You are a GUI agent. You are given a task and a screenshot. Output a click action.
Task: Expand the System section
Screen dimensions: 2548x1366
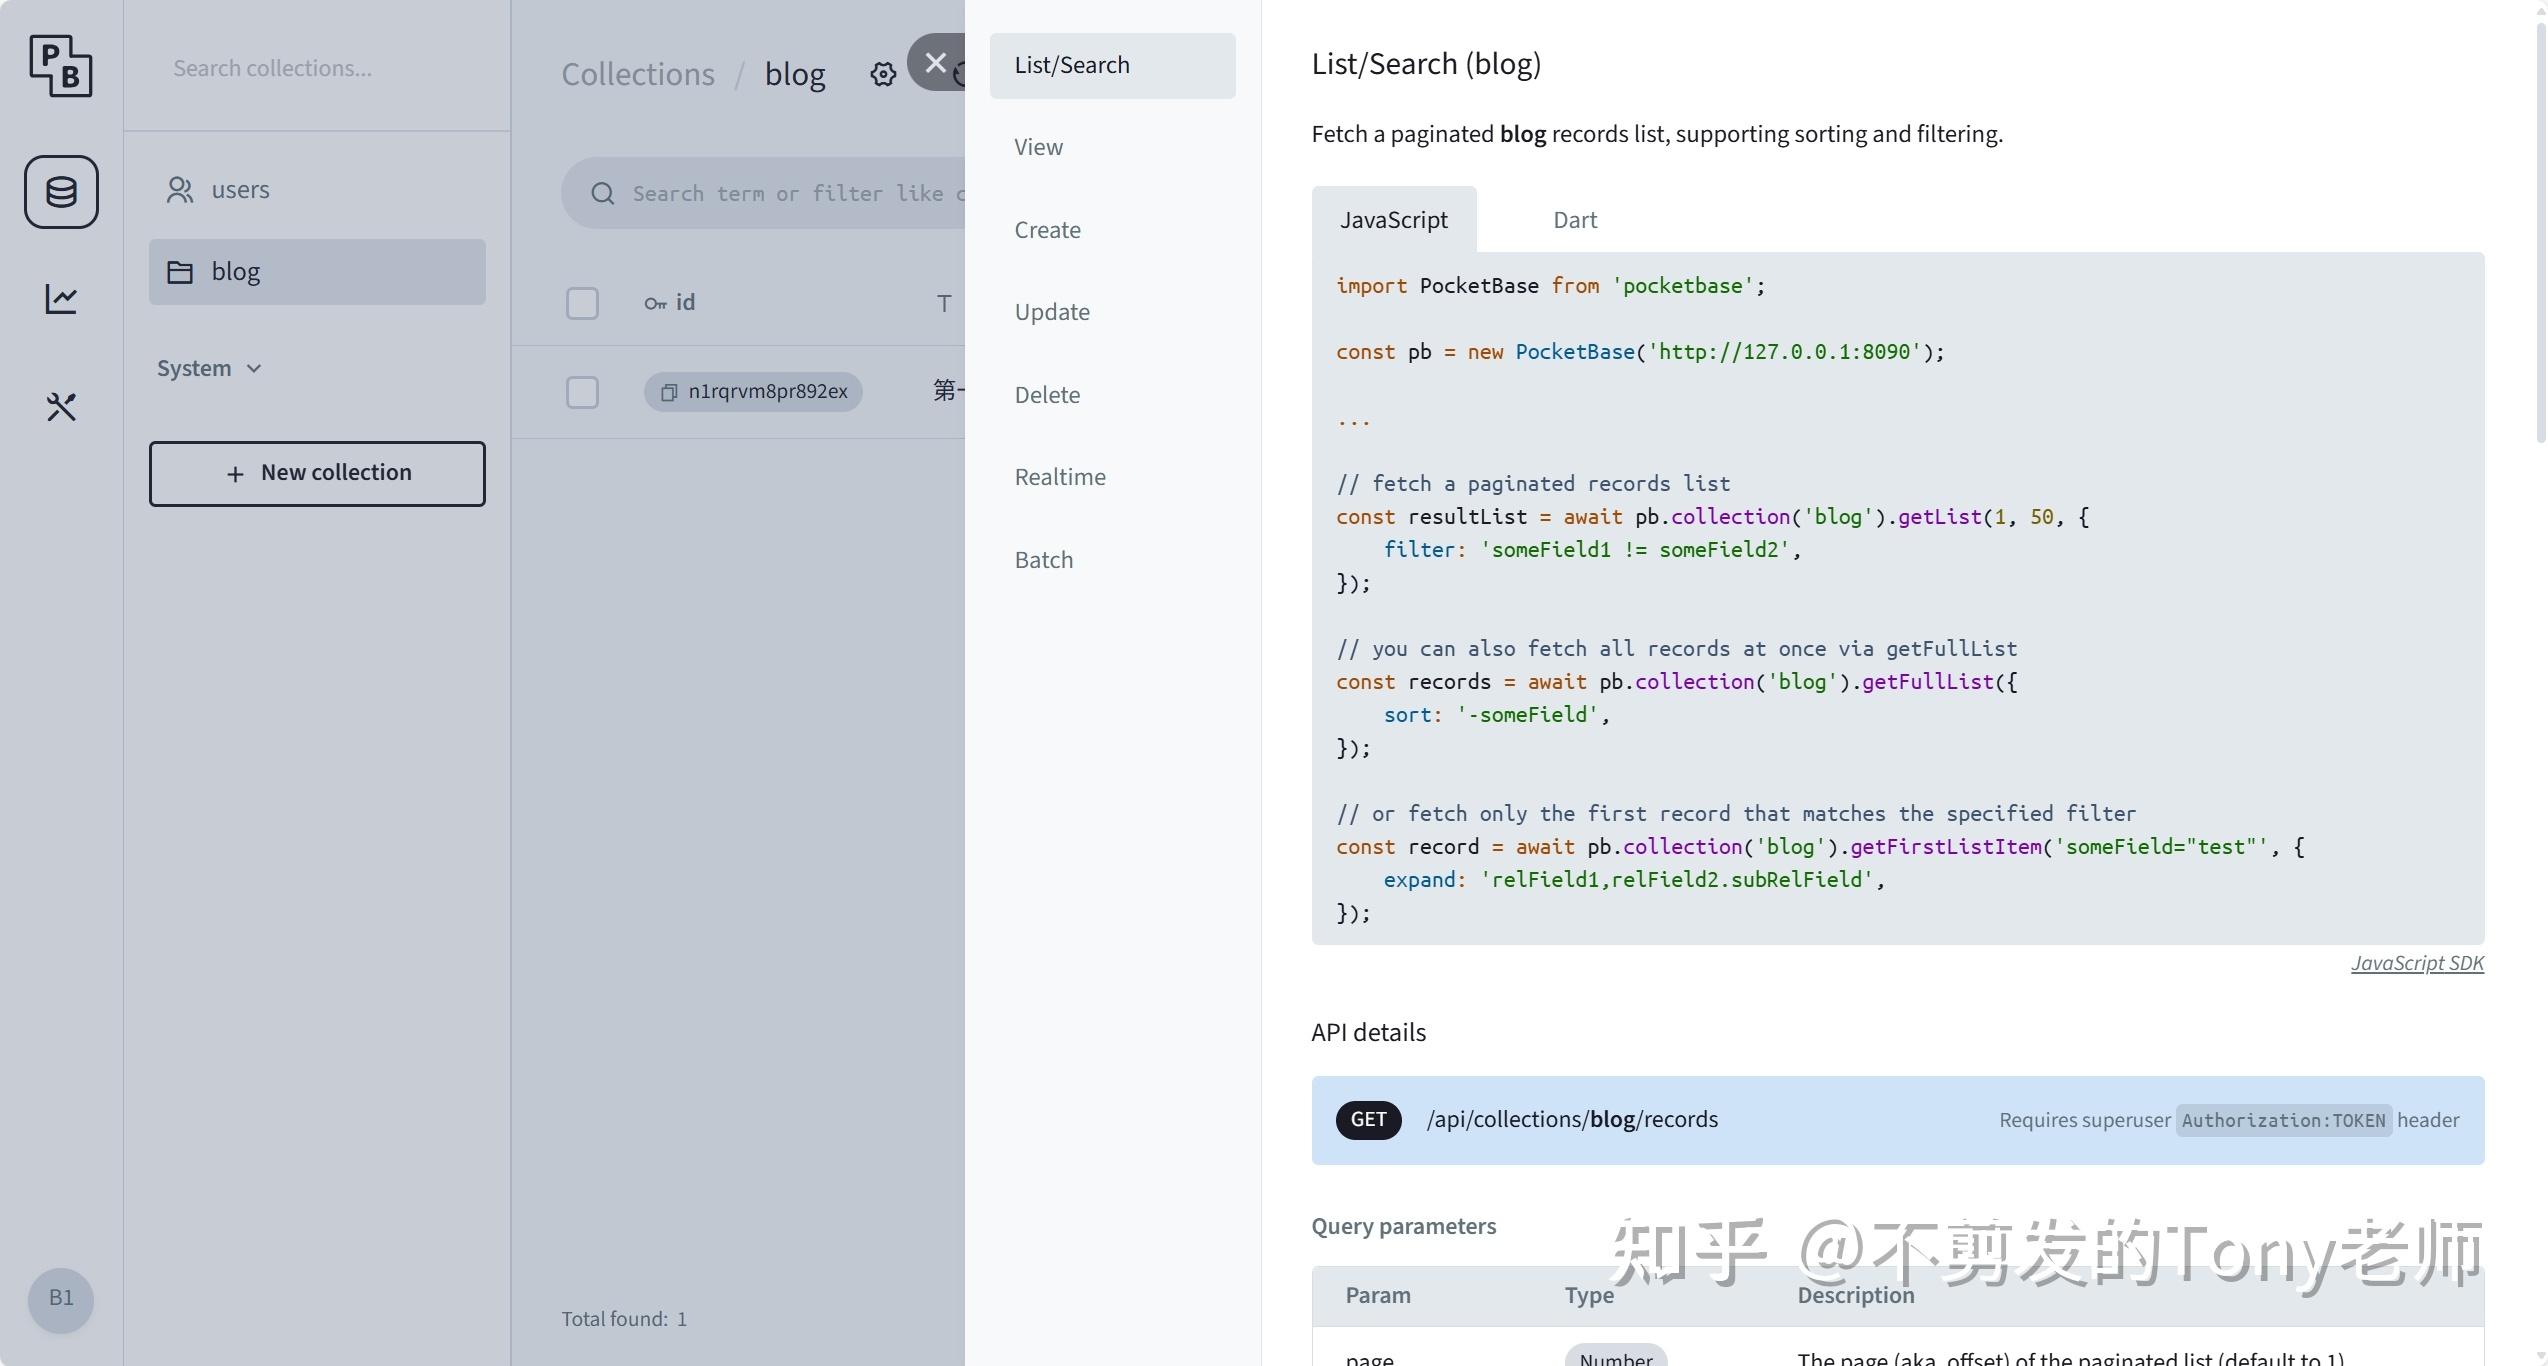tap(209, 367)
